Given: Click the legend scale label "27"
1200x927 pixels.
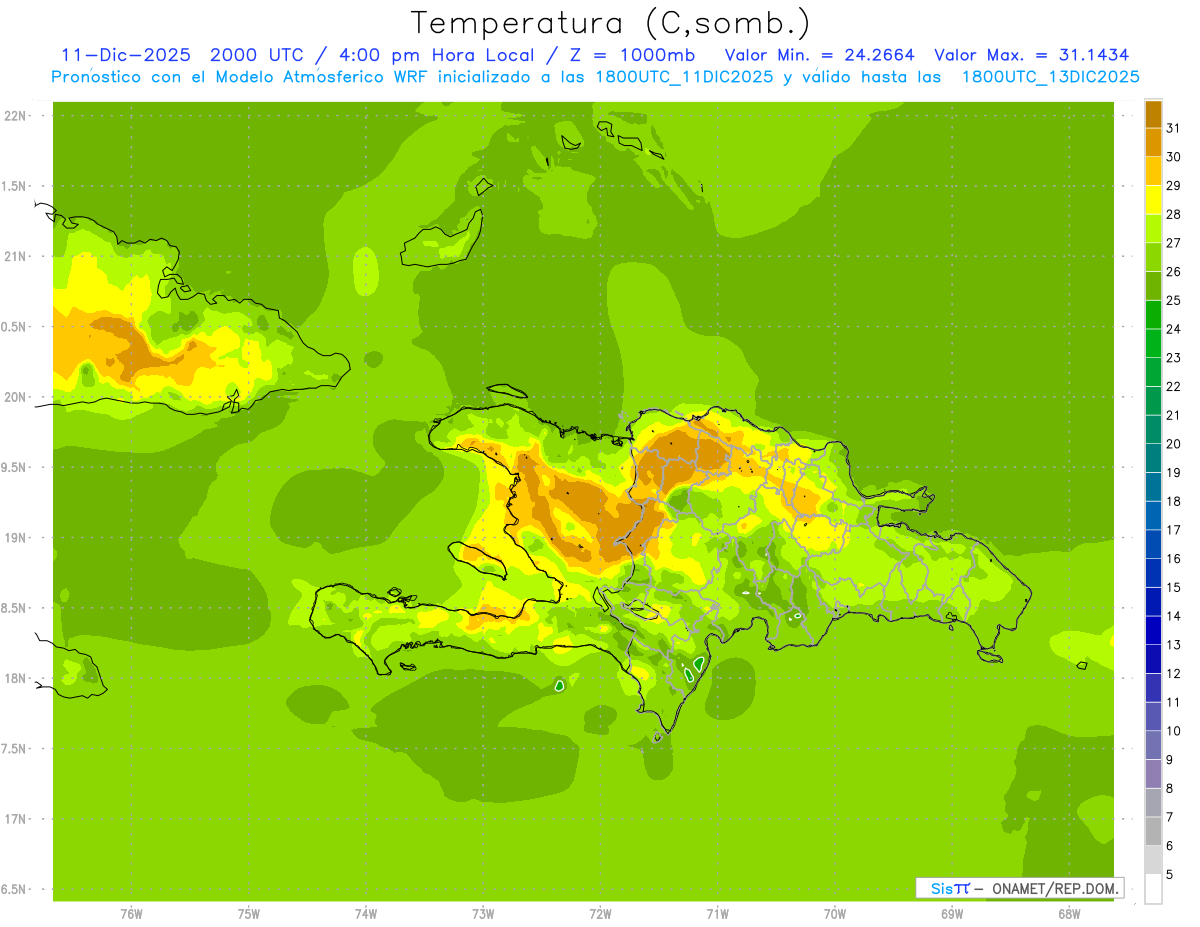Looking at the screenshot, I should pyautogui.click(x=1174, y=243).
